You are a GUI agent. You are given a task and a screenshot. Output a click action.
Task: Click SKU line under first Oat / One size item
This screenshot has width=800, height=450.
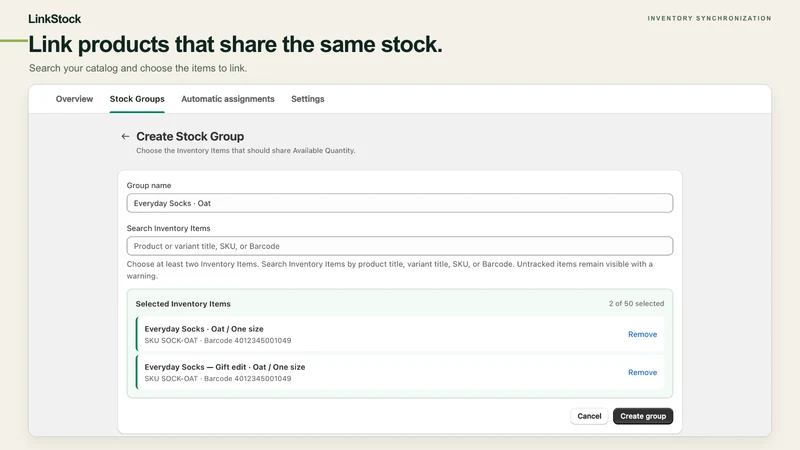click(218, 340)
